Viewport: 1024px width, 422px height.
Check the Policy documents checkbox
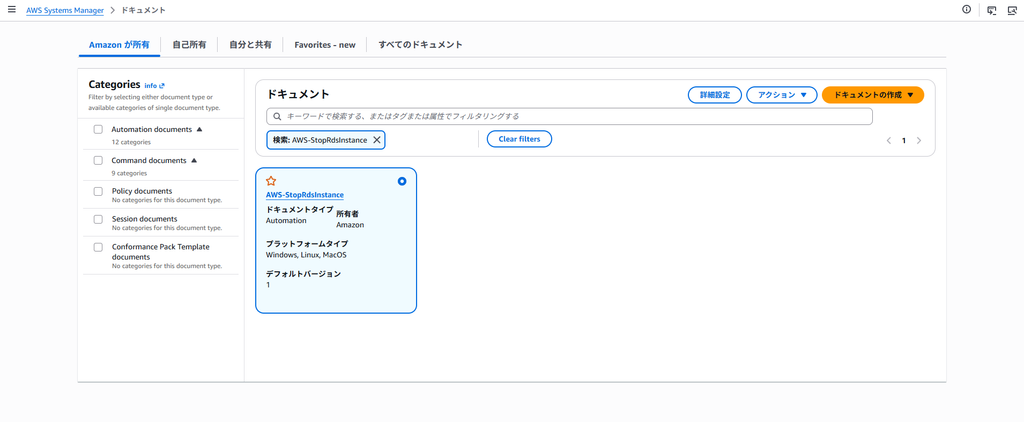98,191
